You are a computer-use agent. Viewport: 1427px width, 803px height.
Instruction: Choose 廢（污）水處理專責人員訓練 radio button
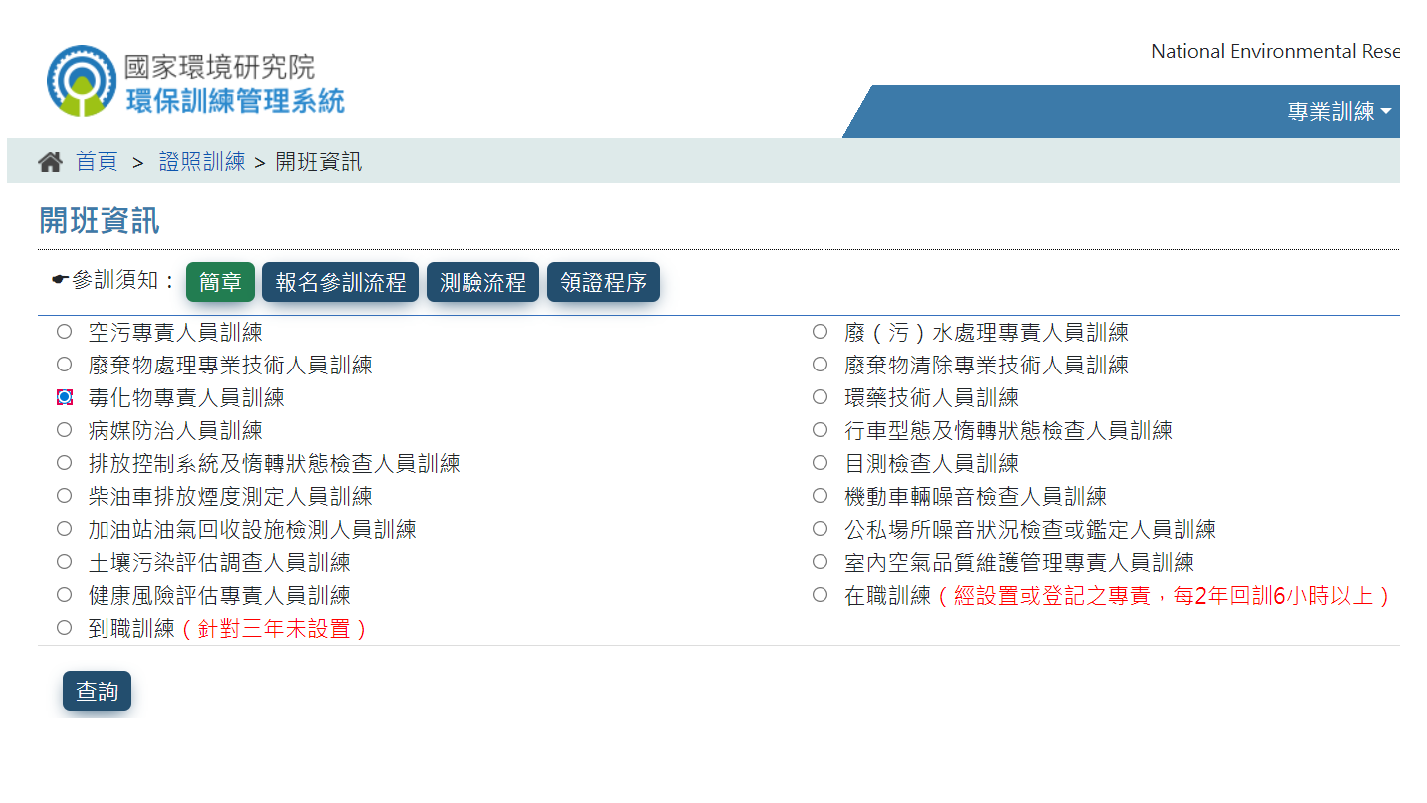(x=820, y=332)
